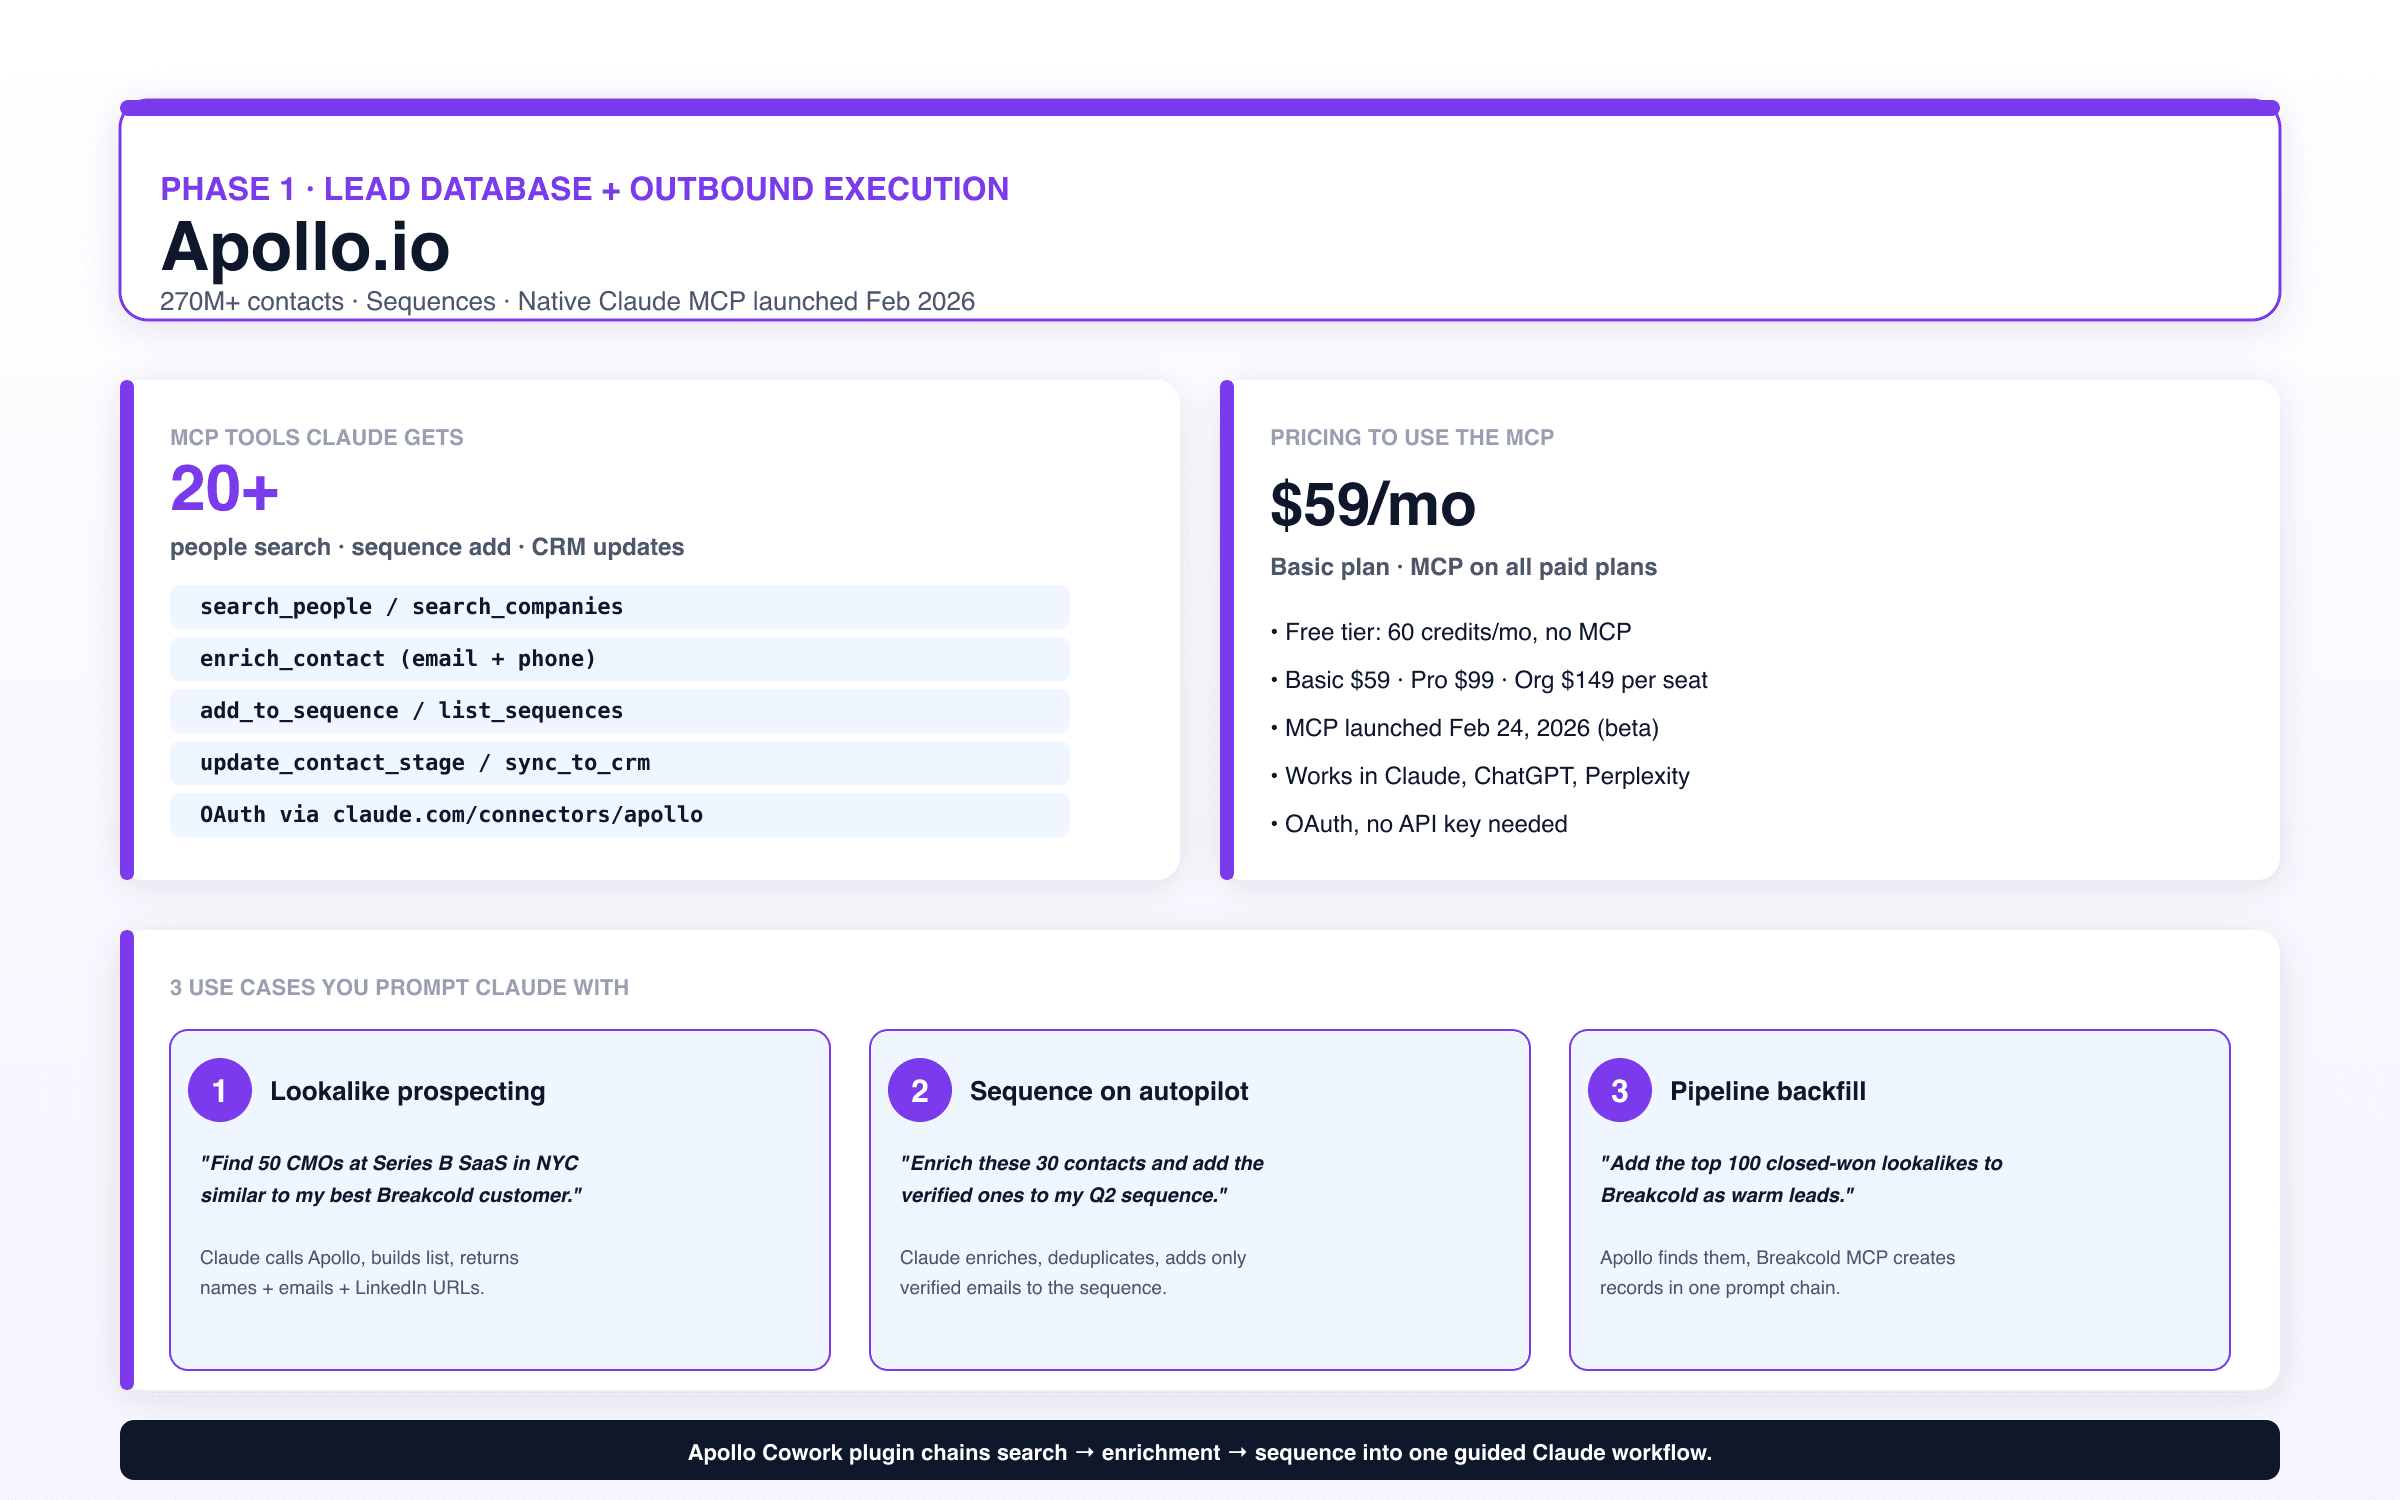The width and height of the screenshot is (2400, 1500).
Task: Click the 'Lookalike prospecting' card title
Action: click(x=408, y=1091)
